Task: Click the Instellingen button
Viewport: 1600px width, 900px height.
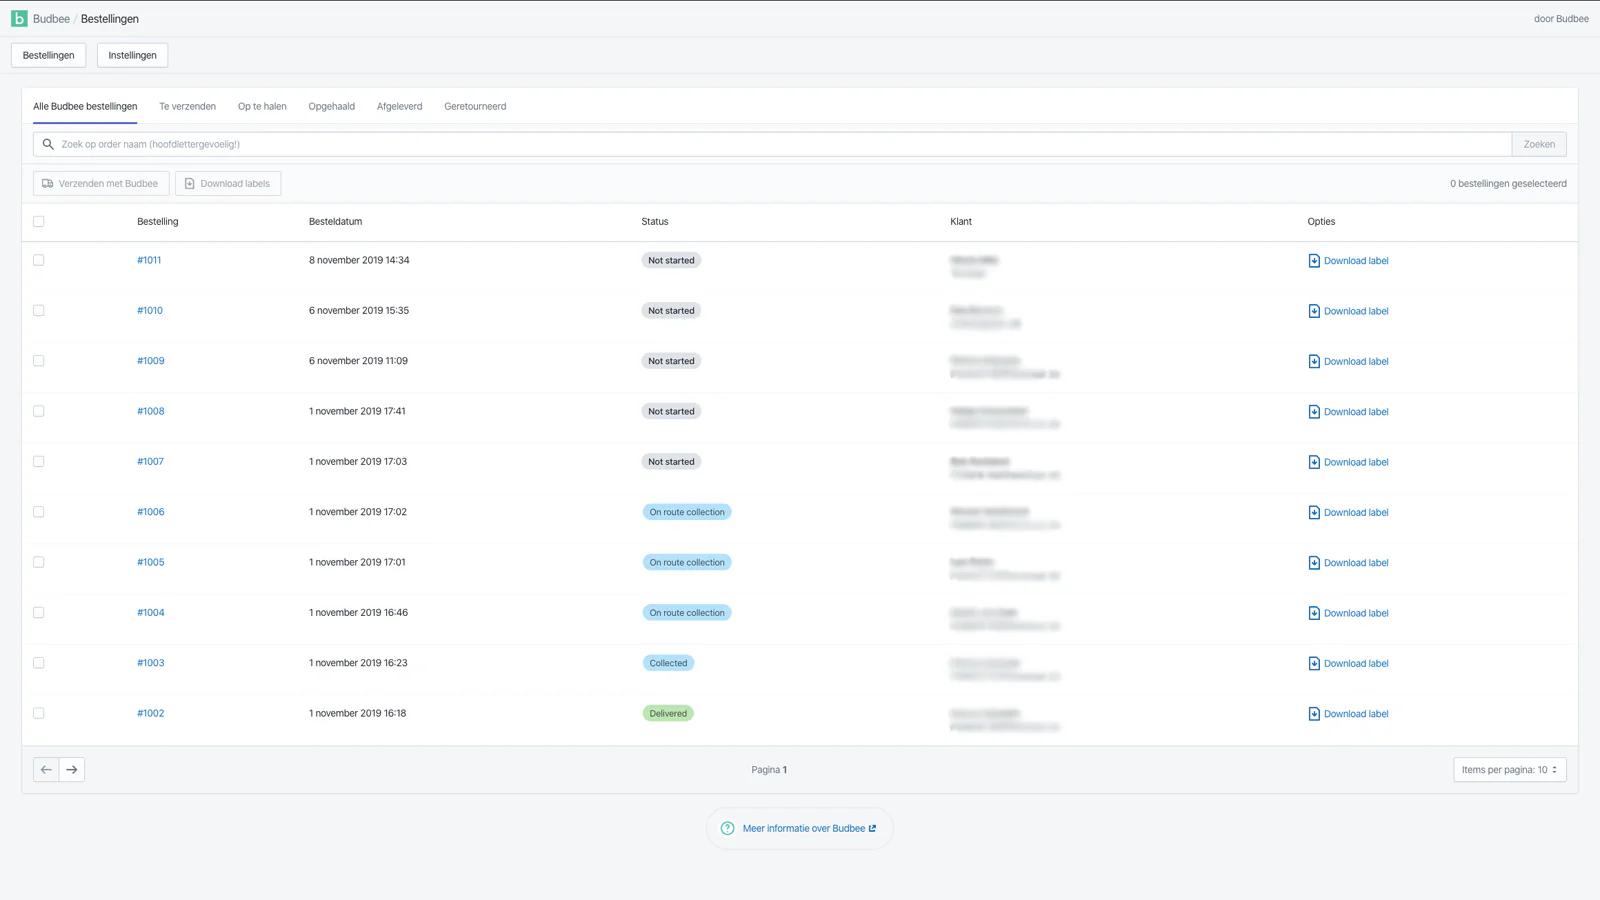Action: [x=132, y=55]
